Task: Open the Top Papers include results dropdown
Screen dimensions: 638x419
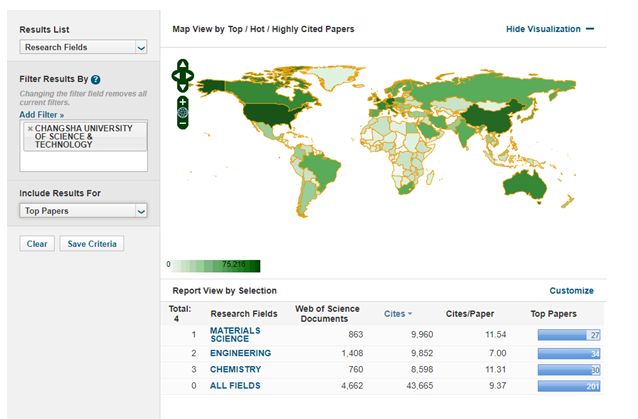Action: (x=83, y=211)
